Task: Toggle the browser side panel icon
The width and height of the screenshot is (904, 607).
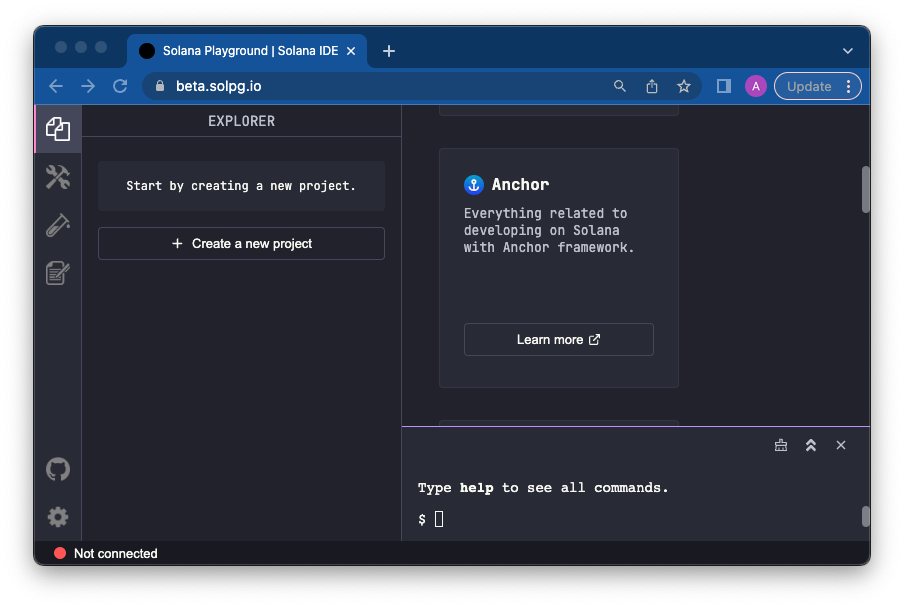Action: point(724,86)
